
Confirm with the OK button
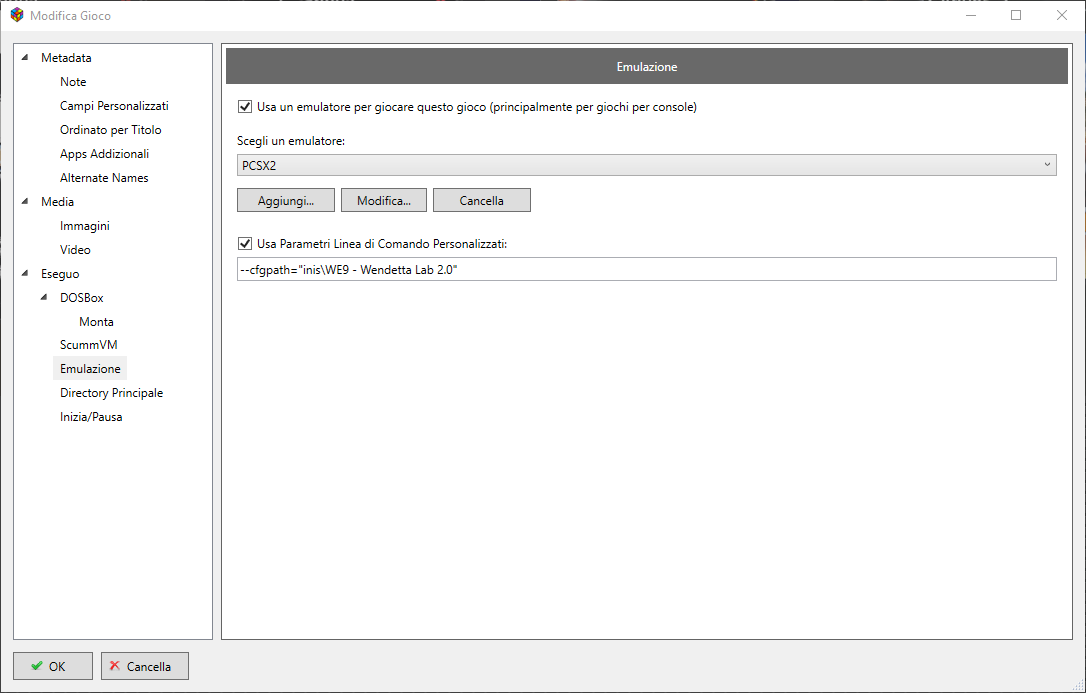53,666
